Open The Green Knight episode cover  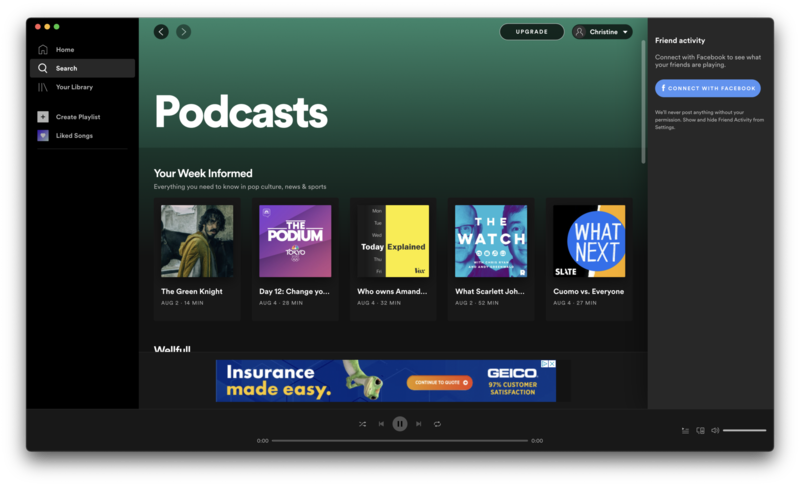tap(197, 241)
